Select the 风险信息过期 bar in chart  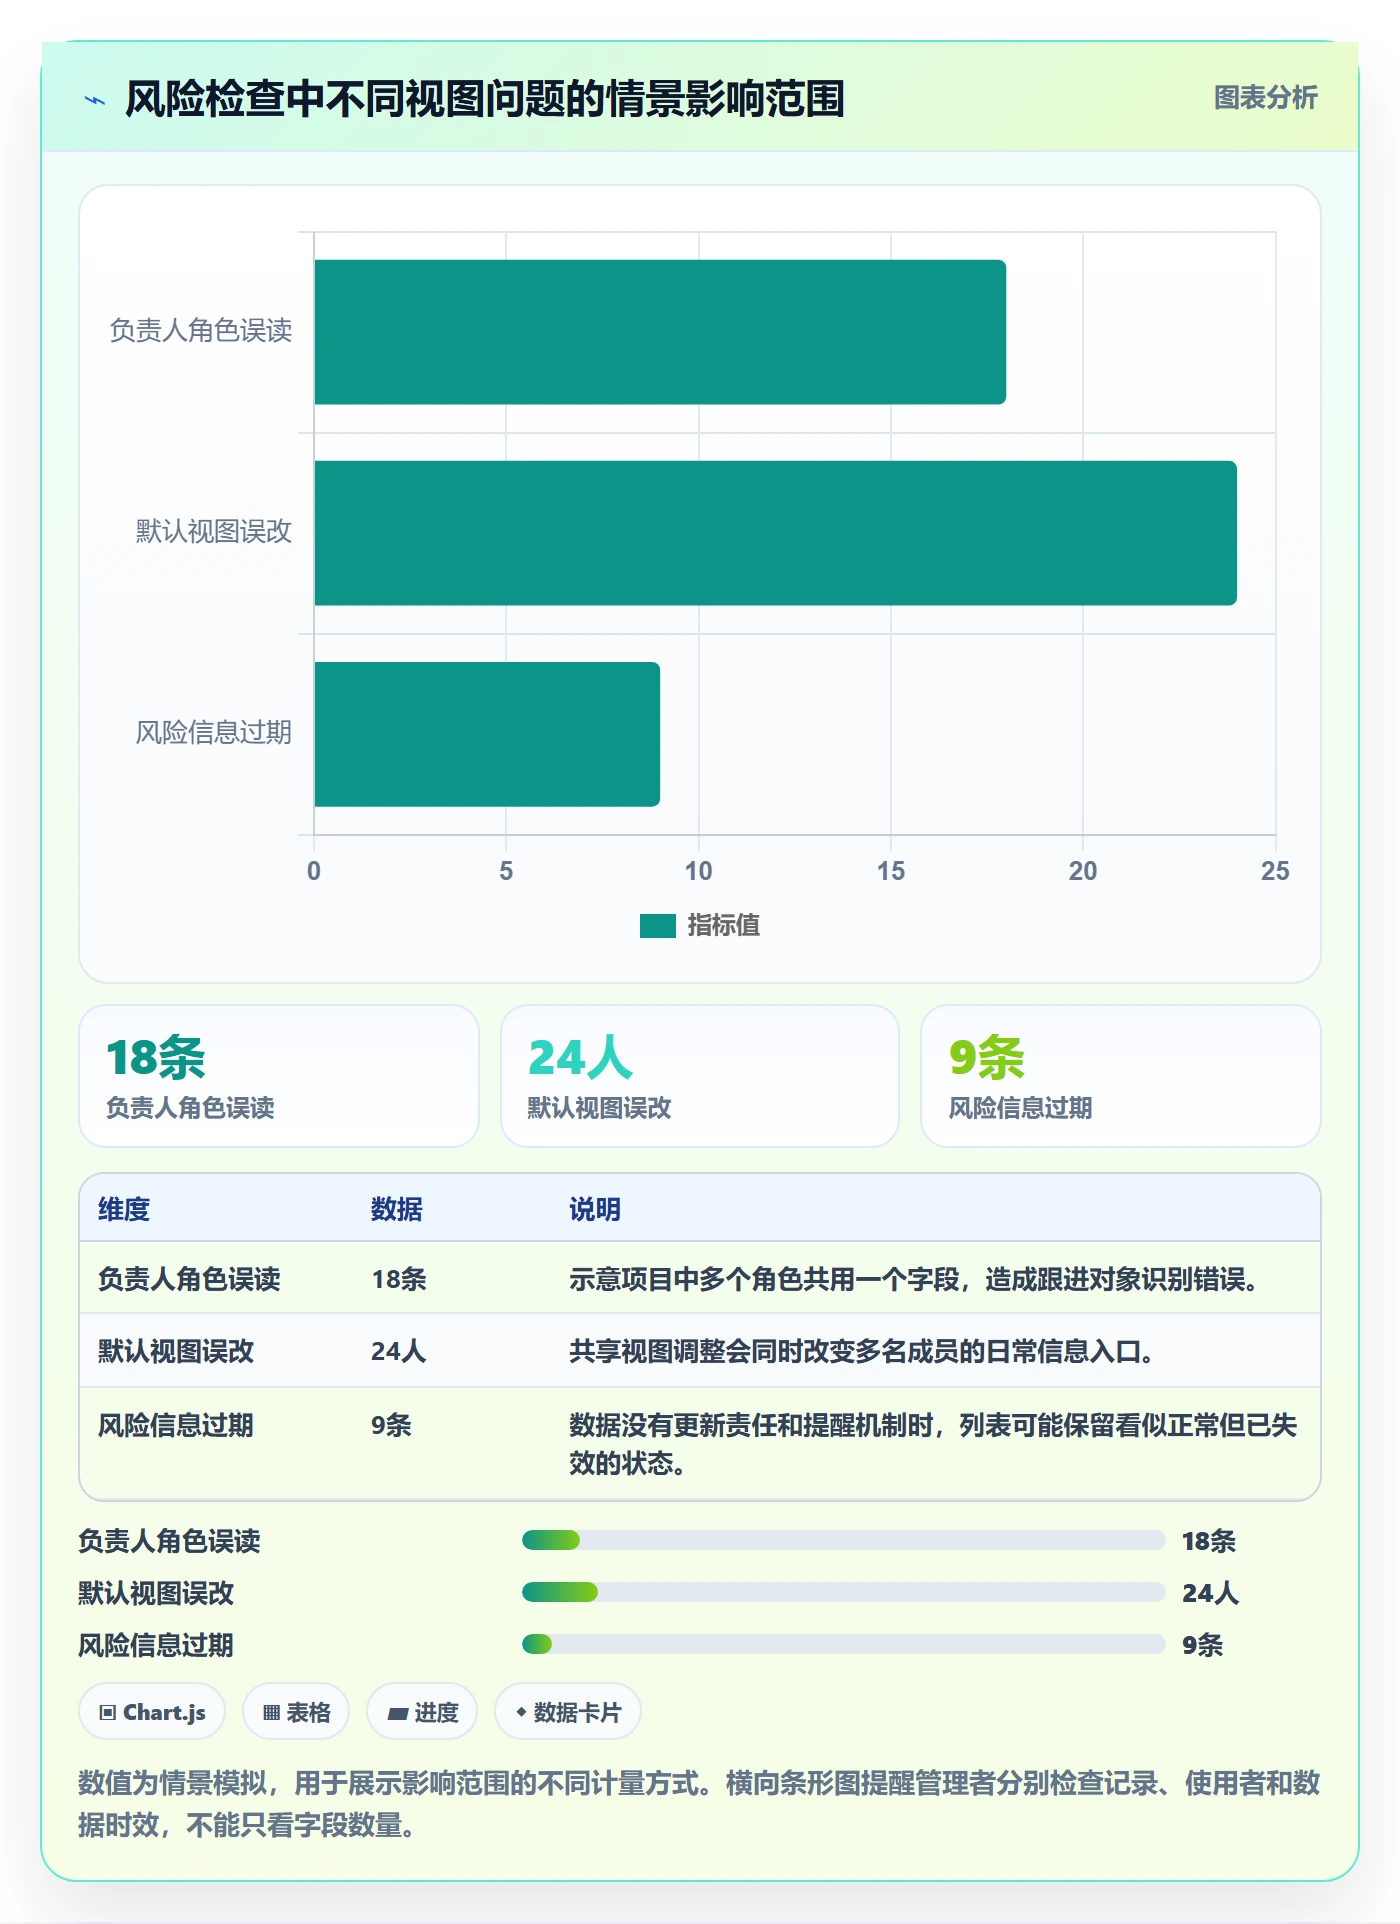[x=487, y=734]
